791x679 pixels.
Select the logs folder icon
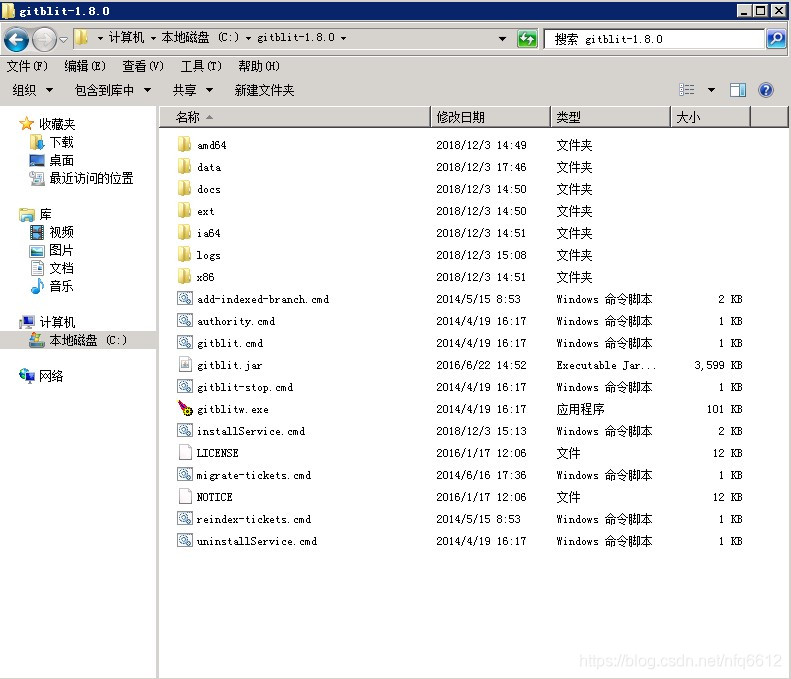click(184, 254)
